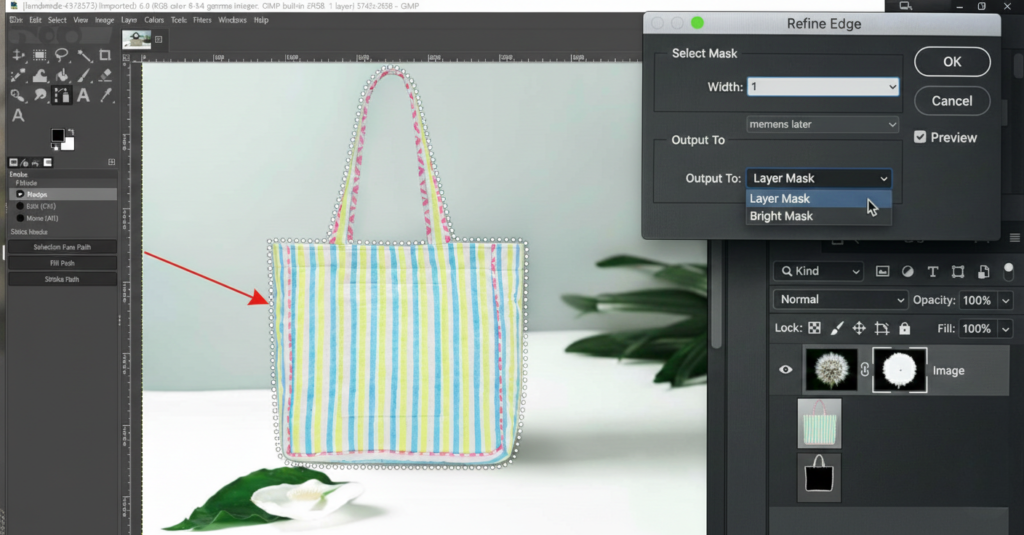Select the second (Ctrl) mode radio button
The image size is (1024, 535).
tap(20, 206)
